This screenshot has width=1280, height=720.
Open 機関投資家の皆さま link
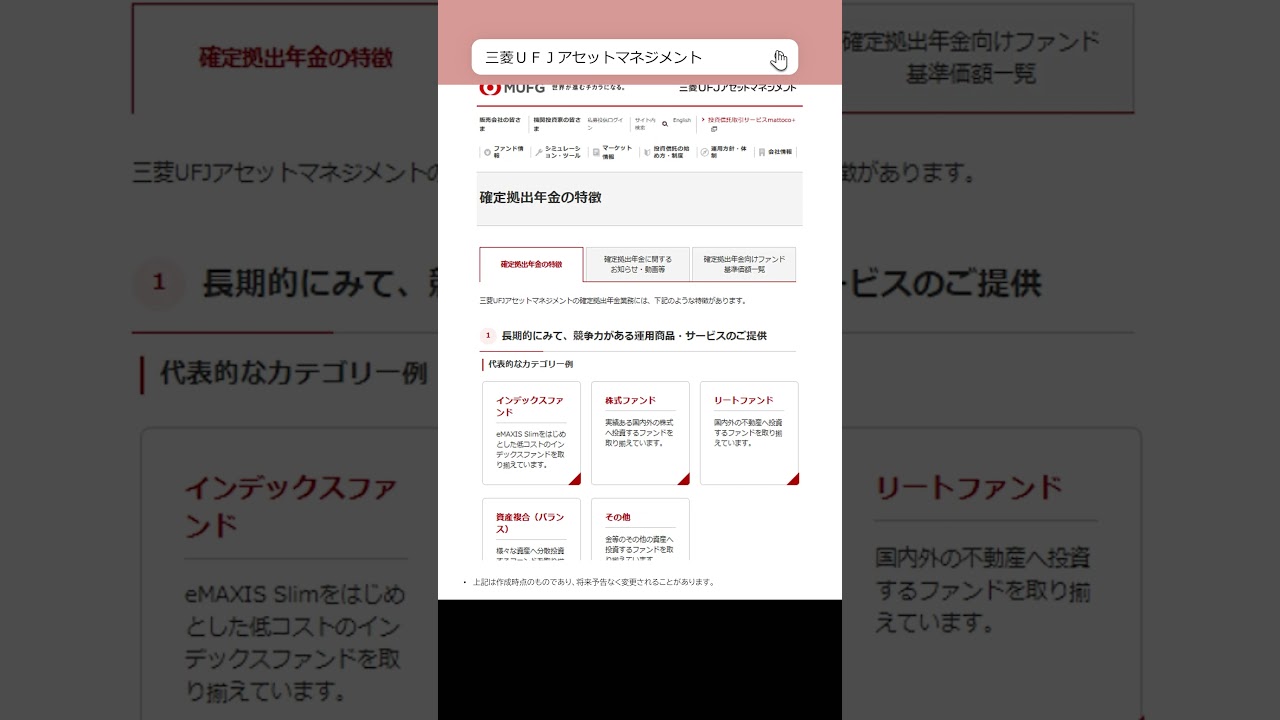pyautogui.click(x=556, y=124)
